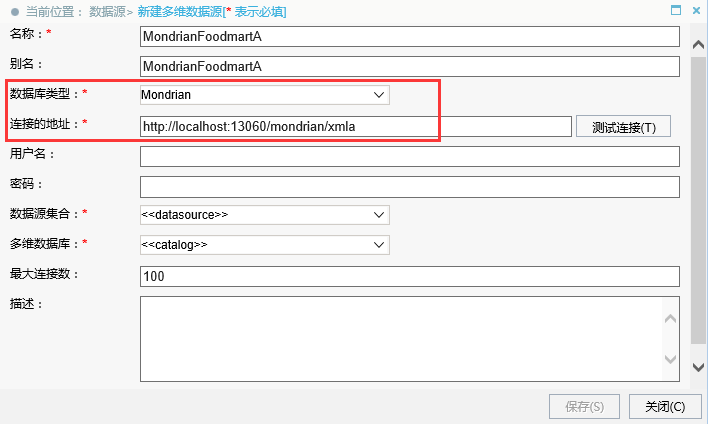Open the 数据库类型 Mondrian dropdown
708x424 pixels.
tap(265, 95)
